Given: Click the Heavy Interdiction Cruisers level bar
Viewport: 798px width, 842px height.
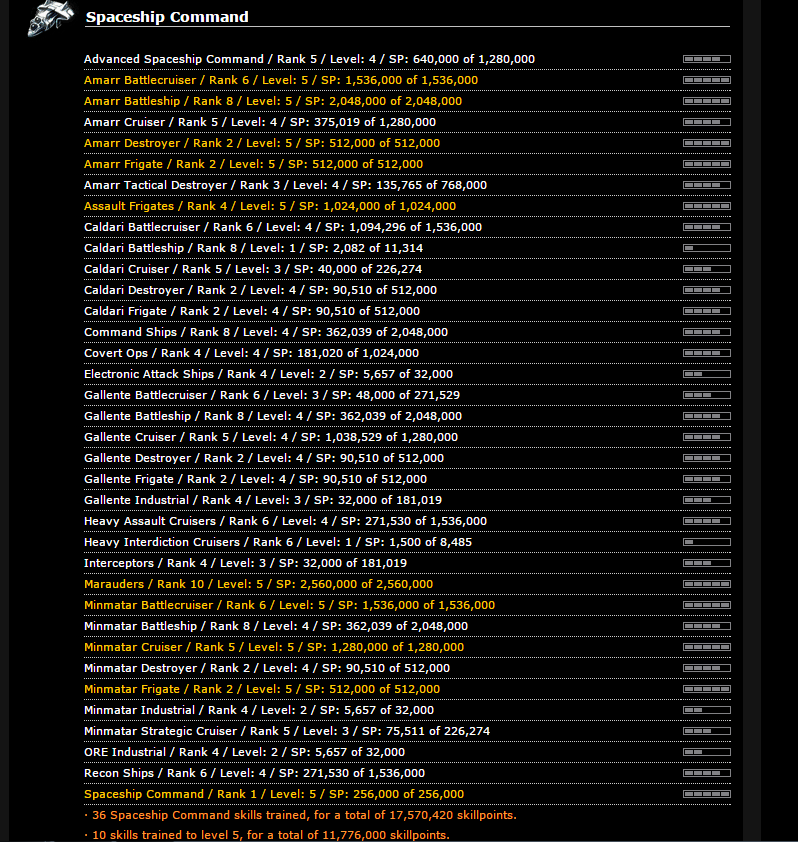Looking at the screenshot, I should click(707, 542).
